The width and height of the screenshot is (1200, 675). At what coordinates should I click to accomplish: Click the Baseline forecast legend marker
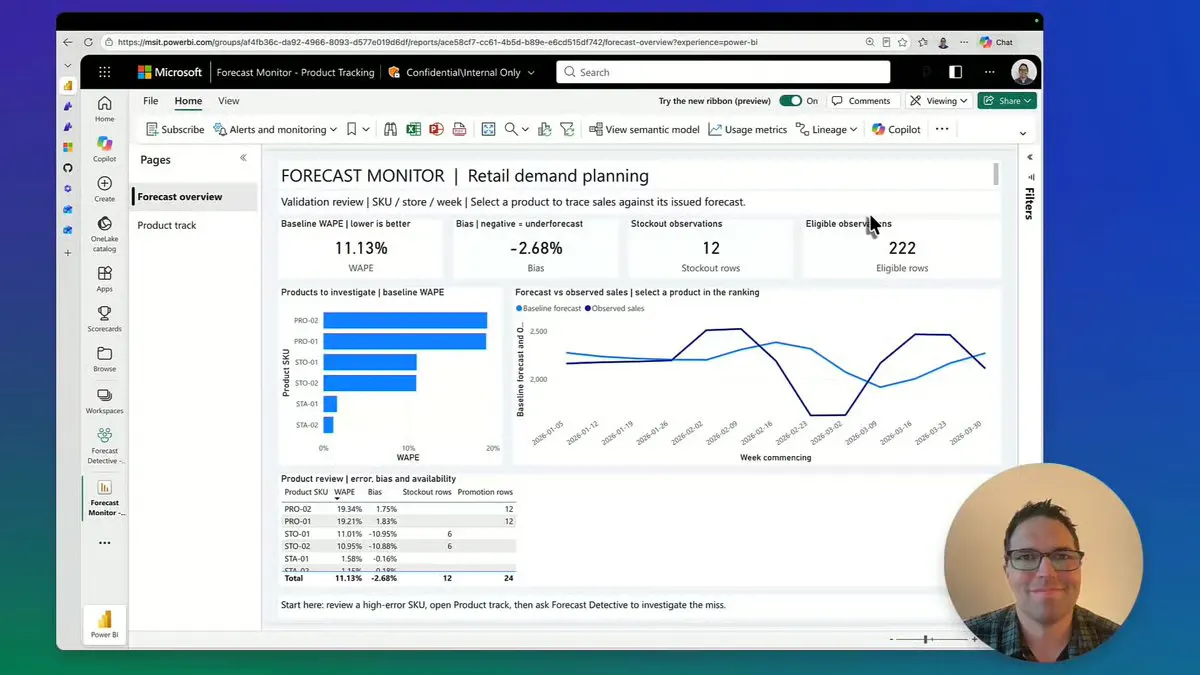(519, 309)
